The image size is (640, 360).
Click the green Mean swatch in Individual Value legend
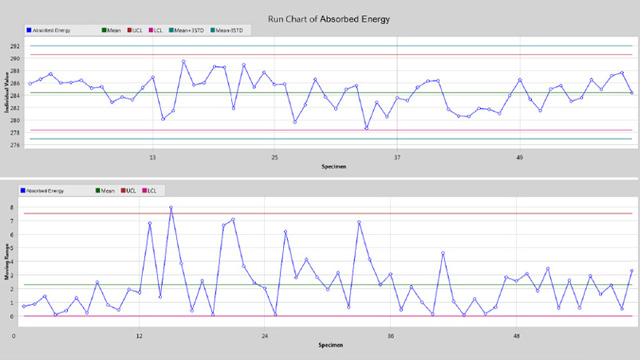click(104, 30)
